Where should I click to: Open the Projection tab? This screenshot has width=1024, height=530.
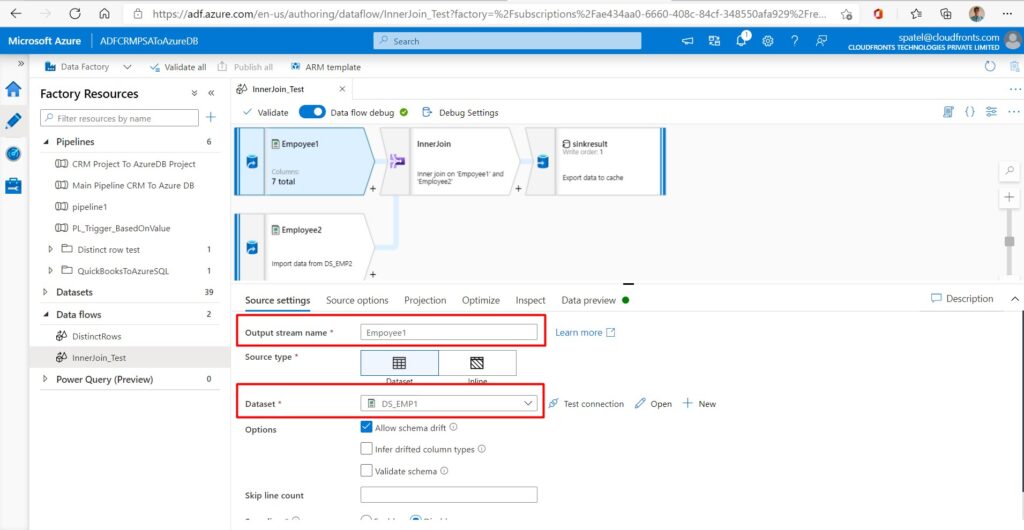click(425, 300)
